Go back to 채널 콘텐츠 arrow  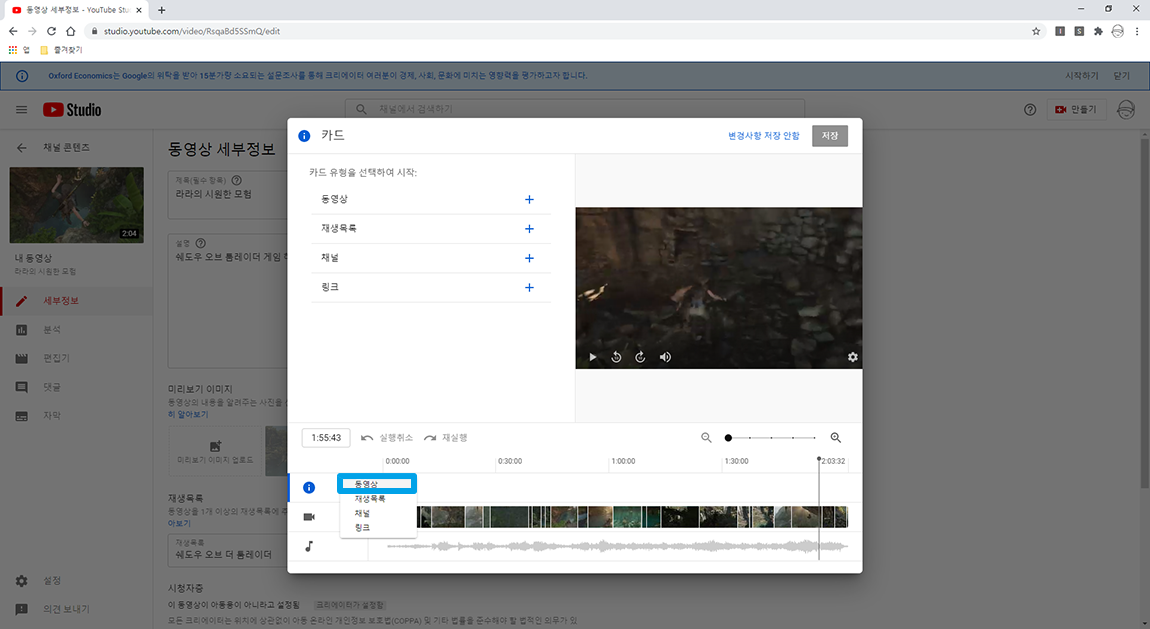point(21,147)
